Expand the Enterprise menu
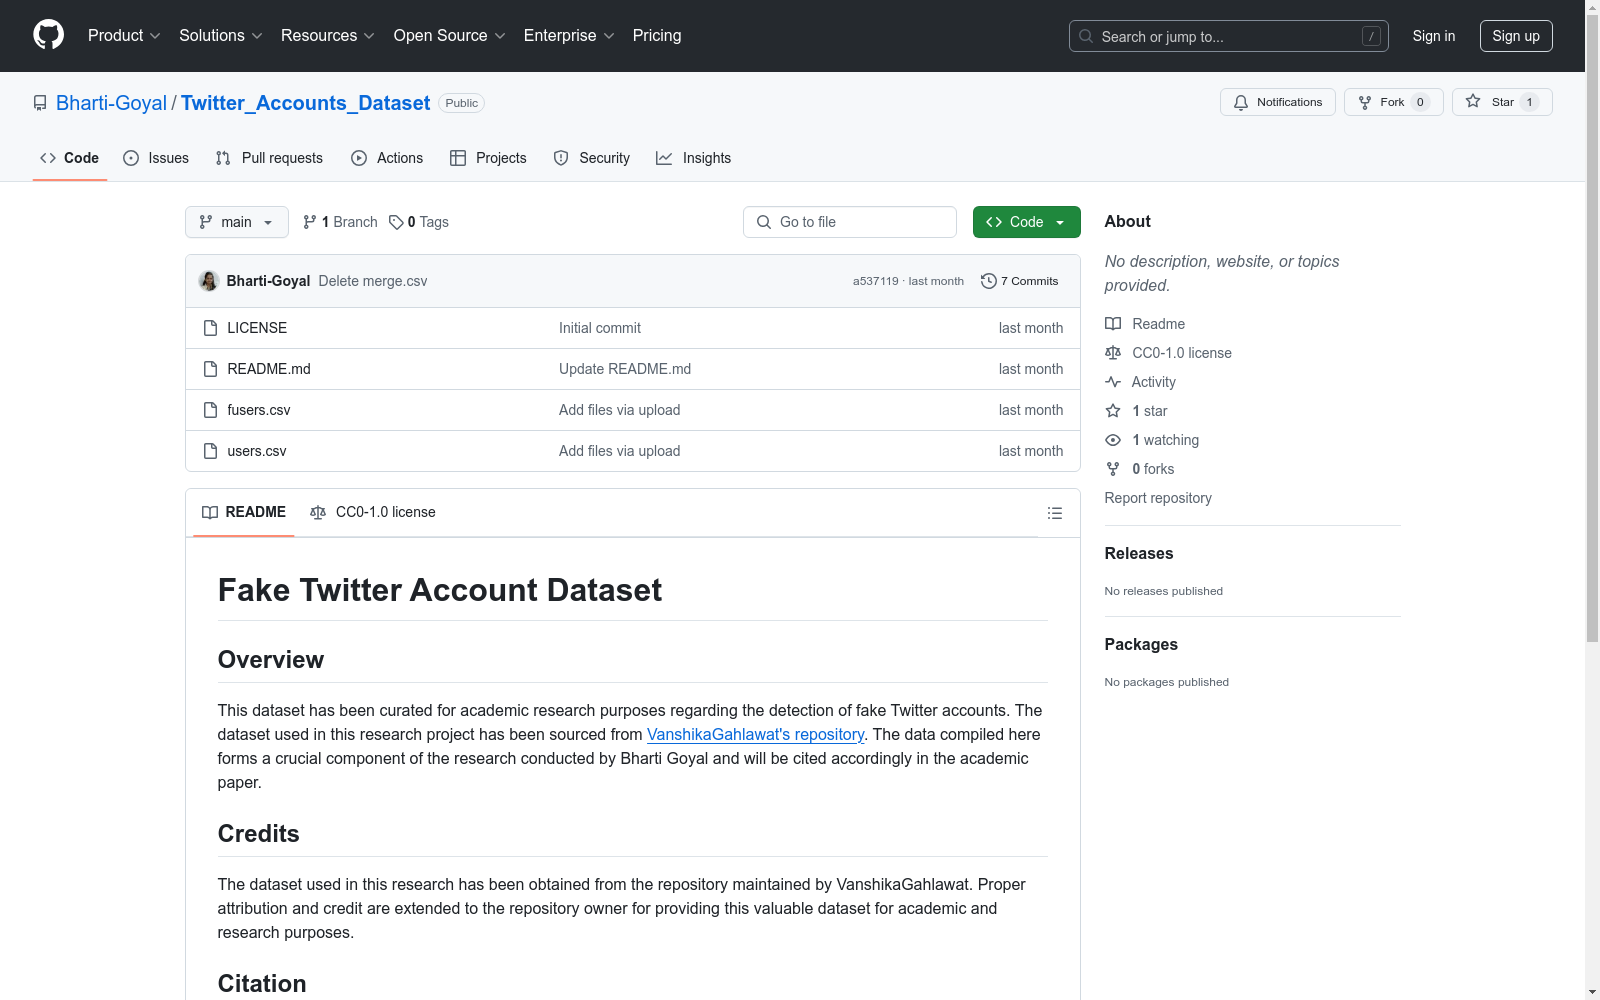1600x1000 pixels. 569,36
